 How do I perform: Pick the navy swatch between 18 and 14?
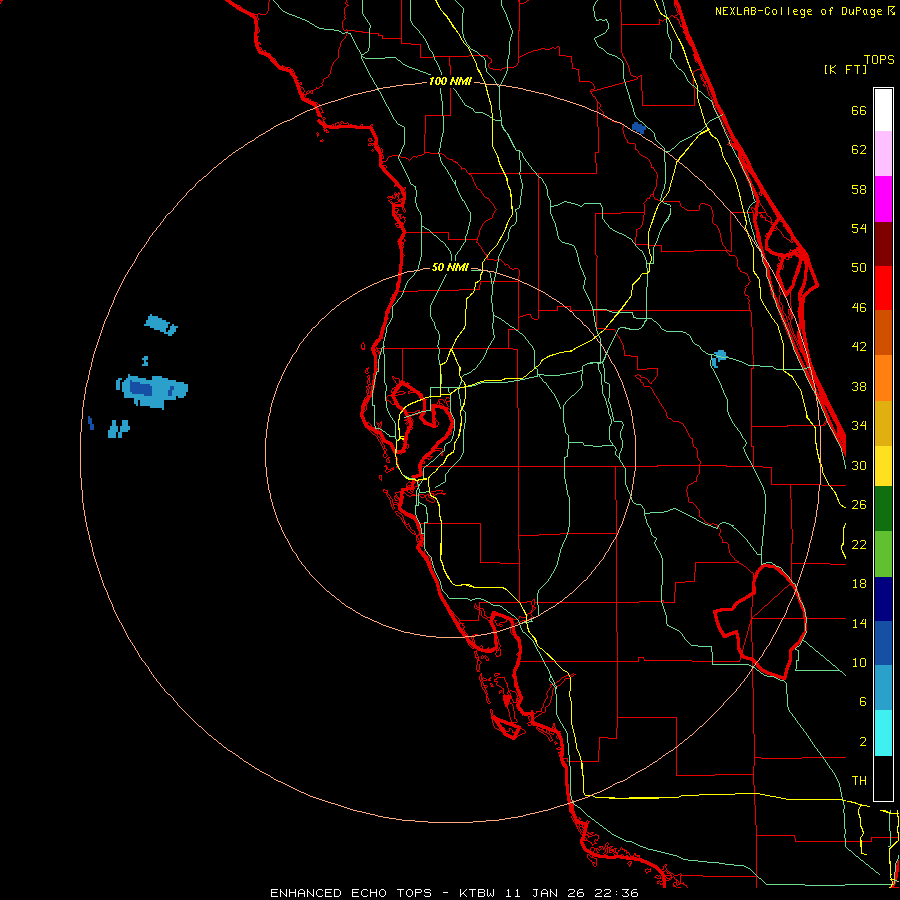[x=883, y=599]
